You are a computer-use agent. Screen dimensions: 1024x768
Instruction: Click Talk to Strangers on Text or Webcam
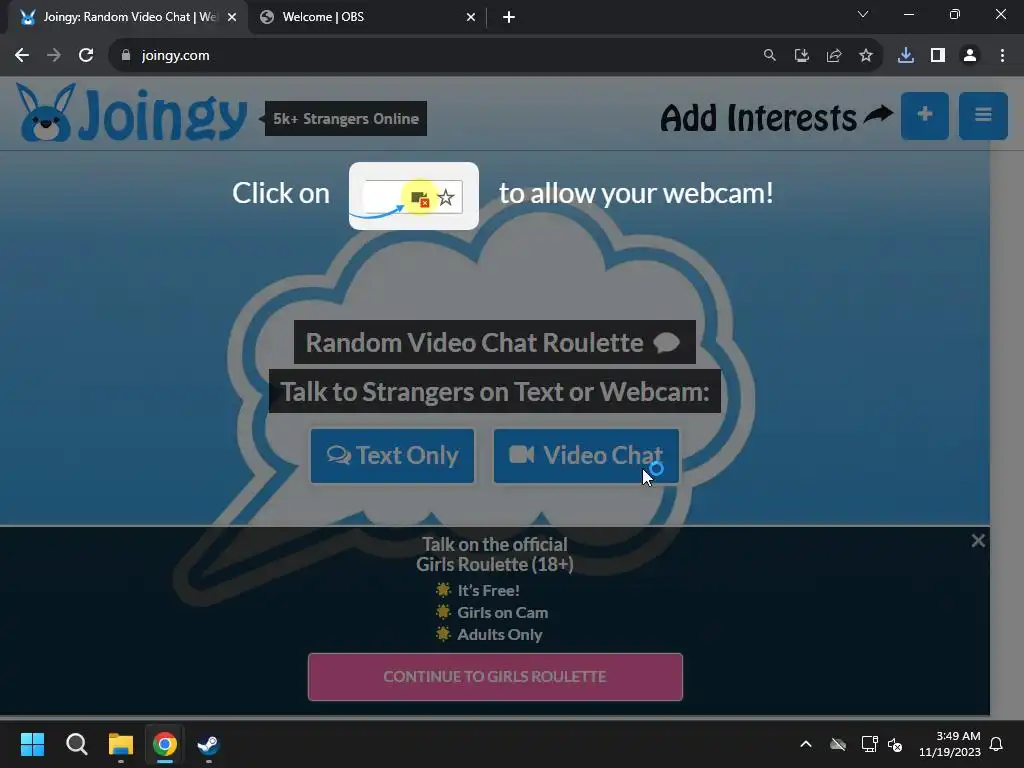(x=494, y=392)
